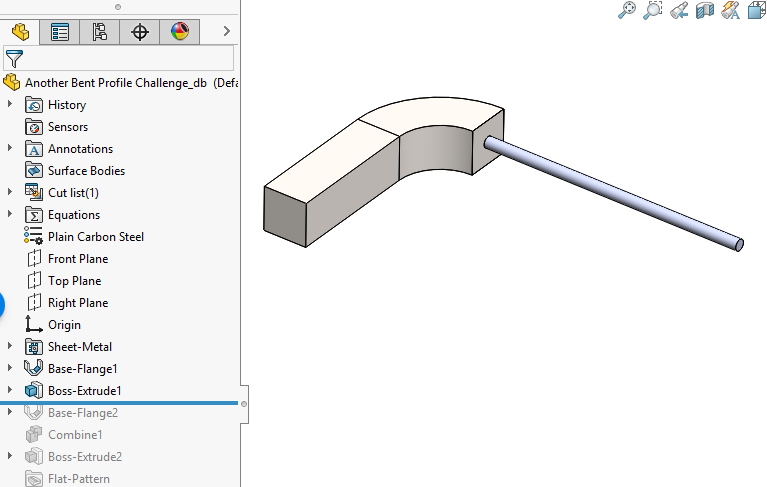
Task: Click the feature tree filter field
Action: pos(119,59)
